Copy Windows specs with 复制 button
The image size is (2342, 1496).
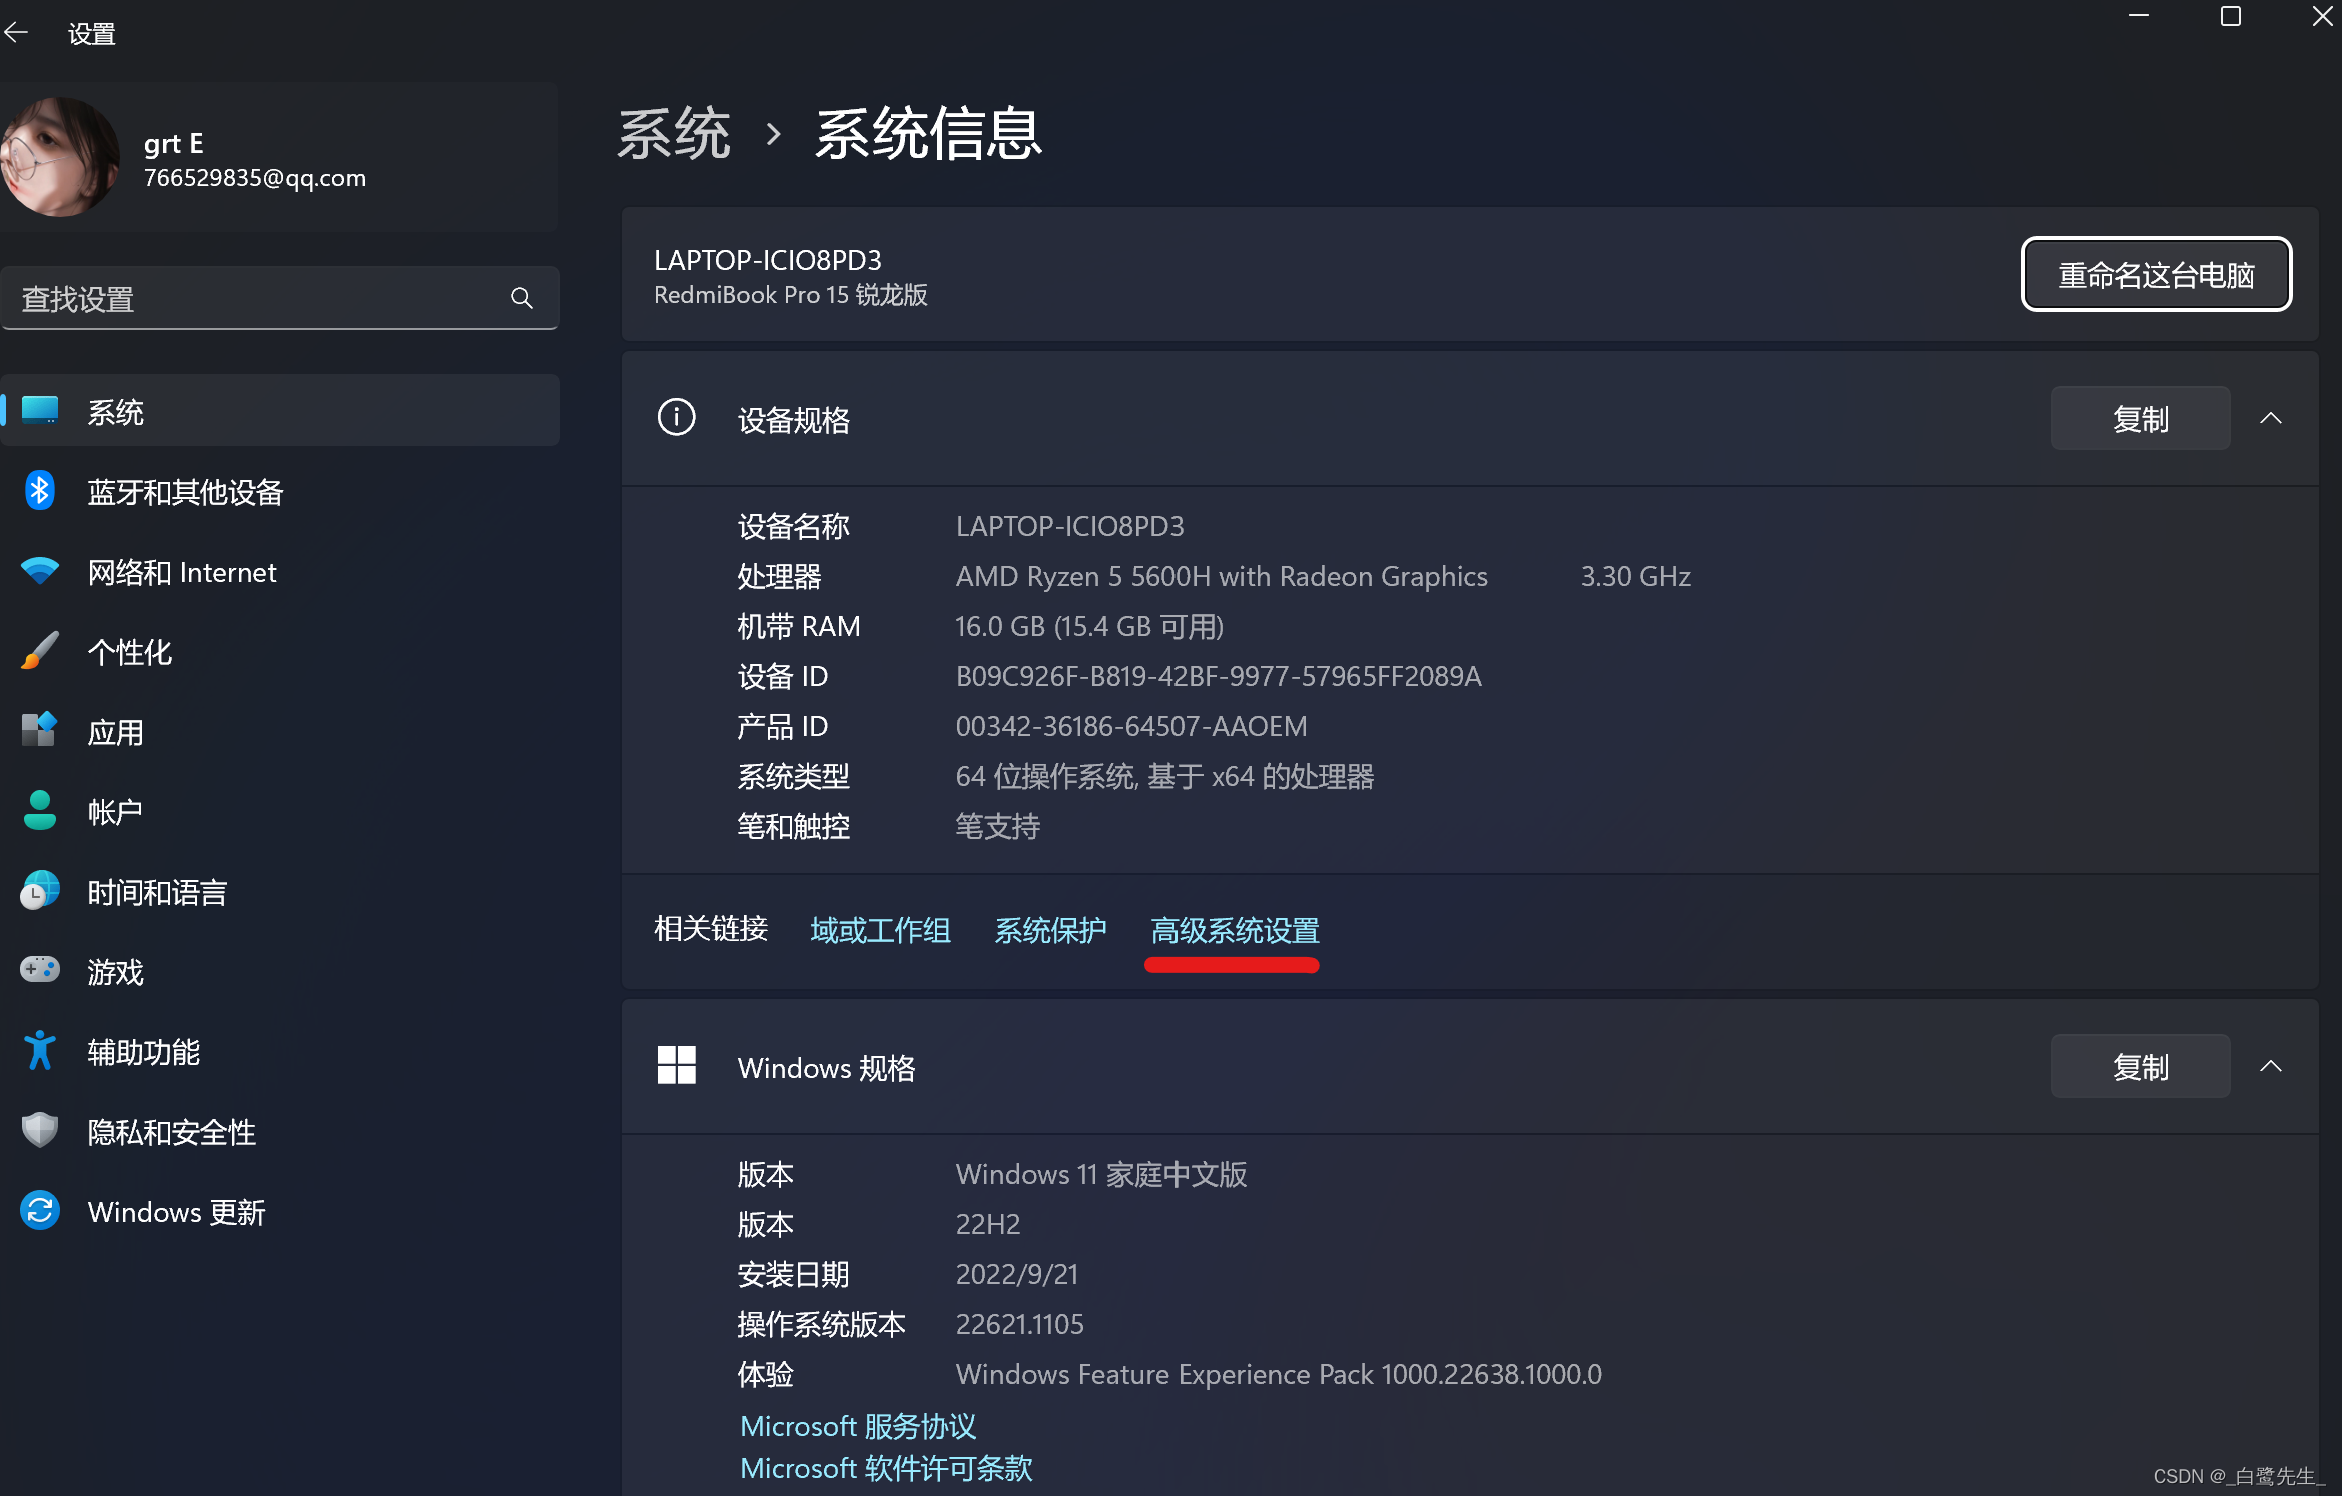(2140, 1066)
